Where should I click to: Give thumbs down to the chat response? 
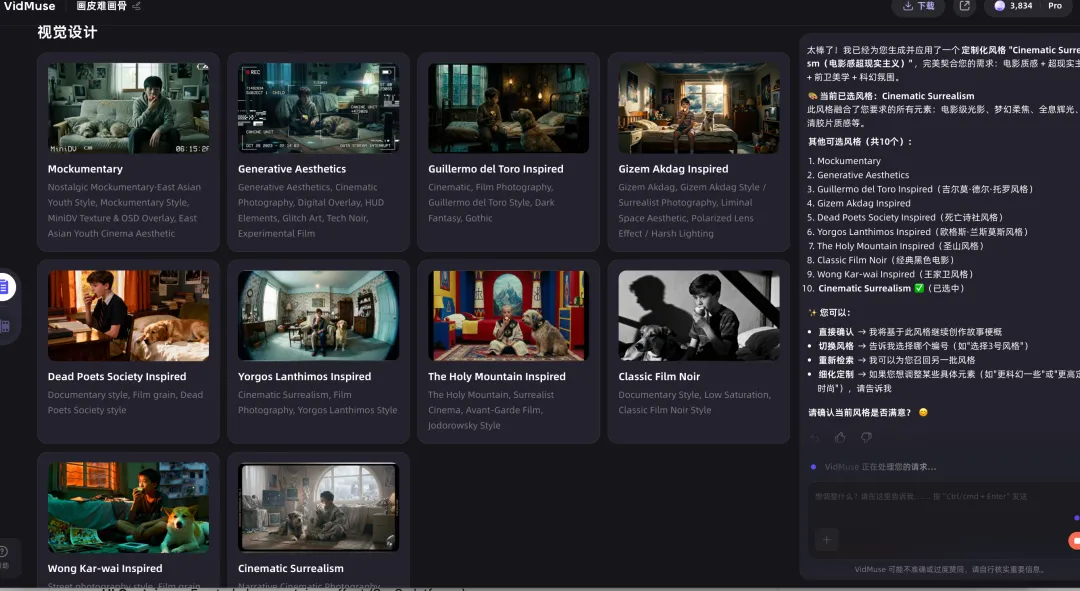click(x=866, y=437)
